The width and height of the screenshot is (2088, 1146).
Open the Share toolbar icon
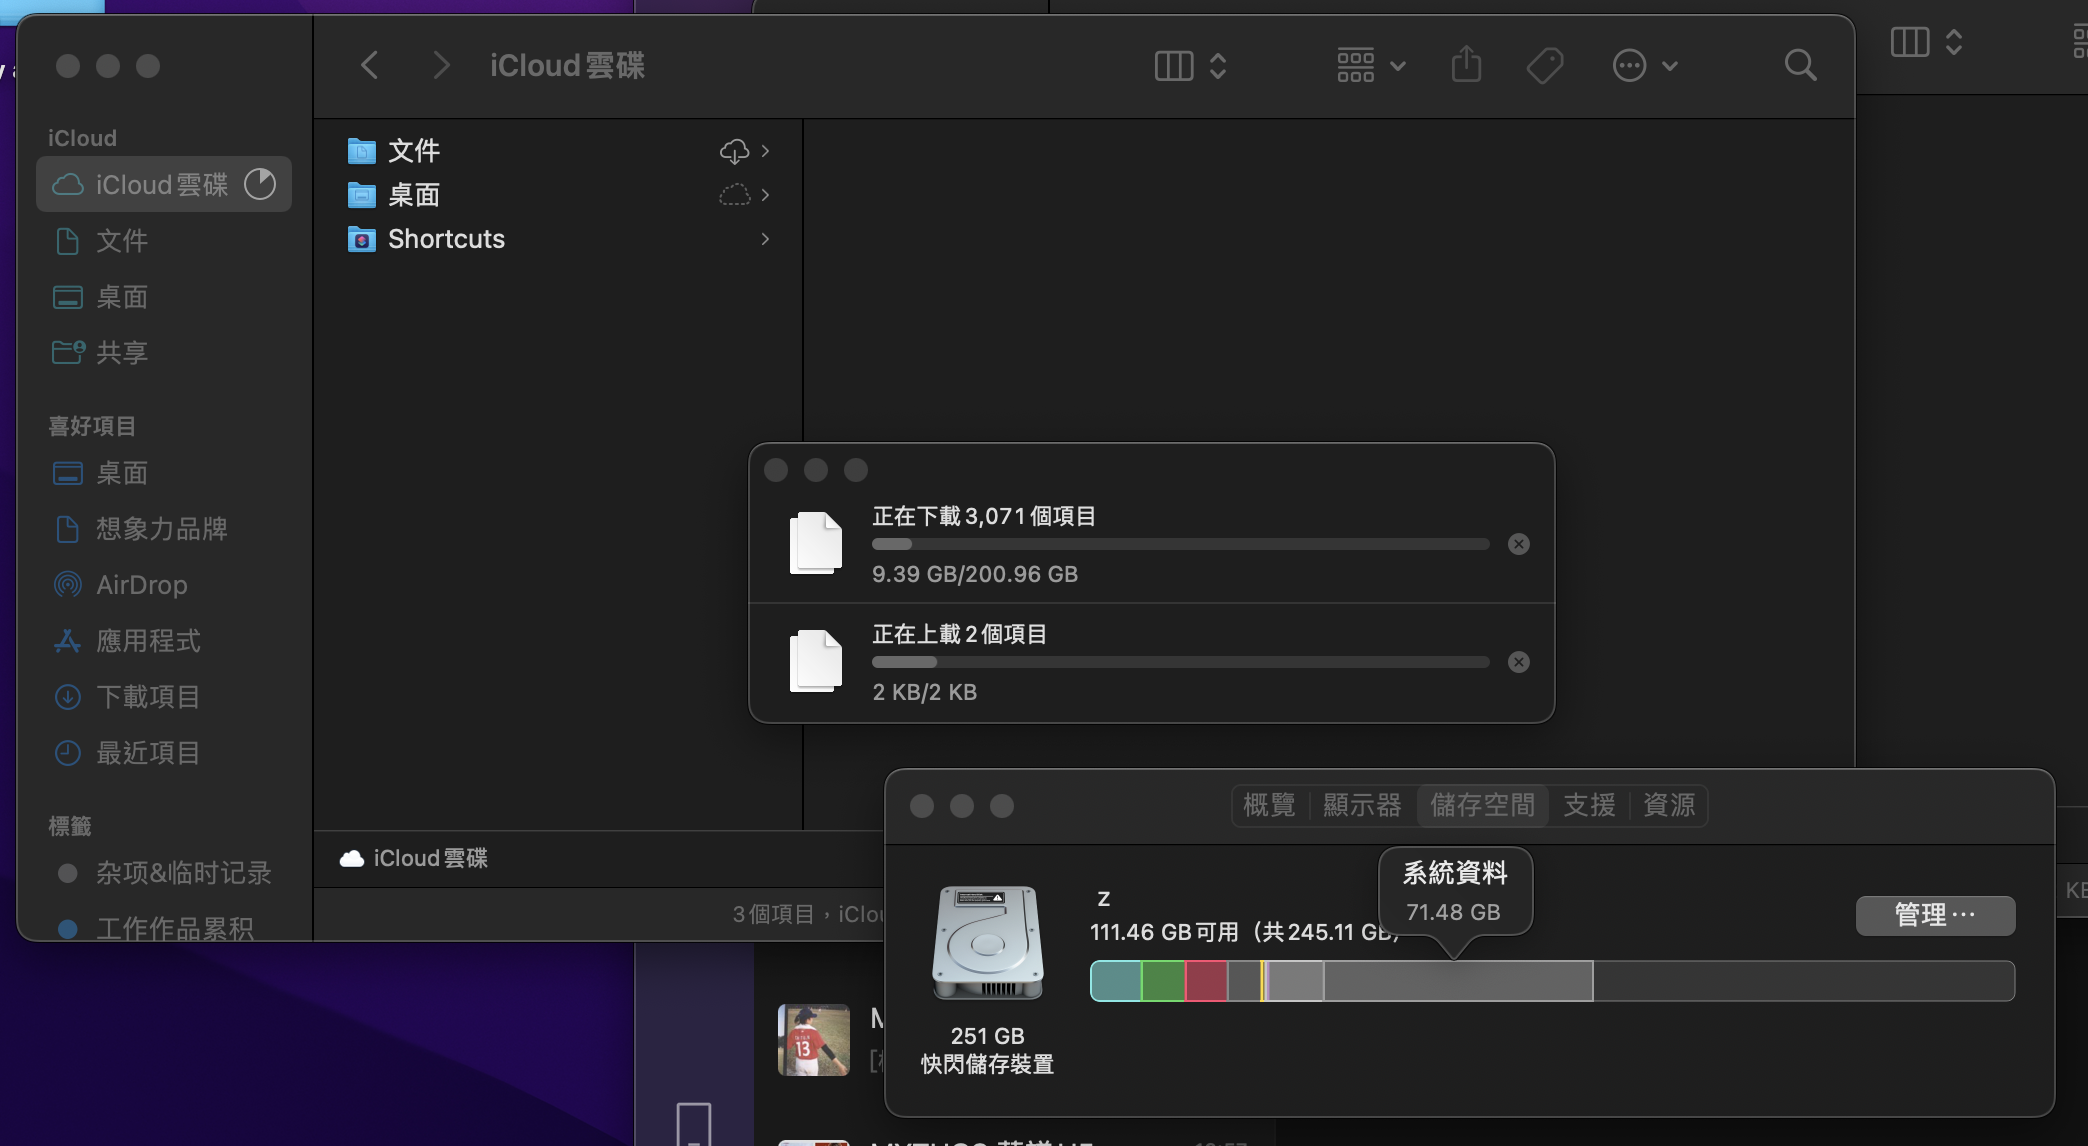(1466, 66)
